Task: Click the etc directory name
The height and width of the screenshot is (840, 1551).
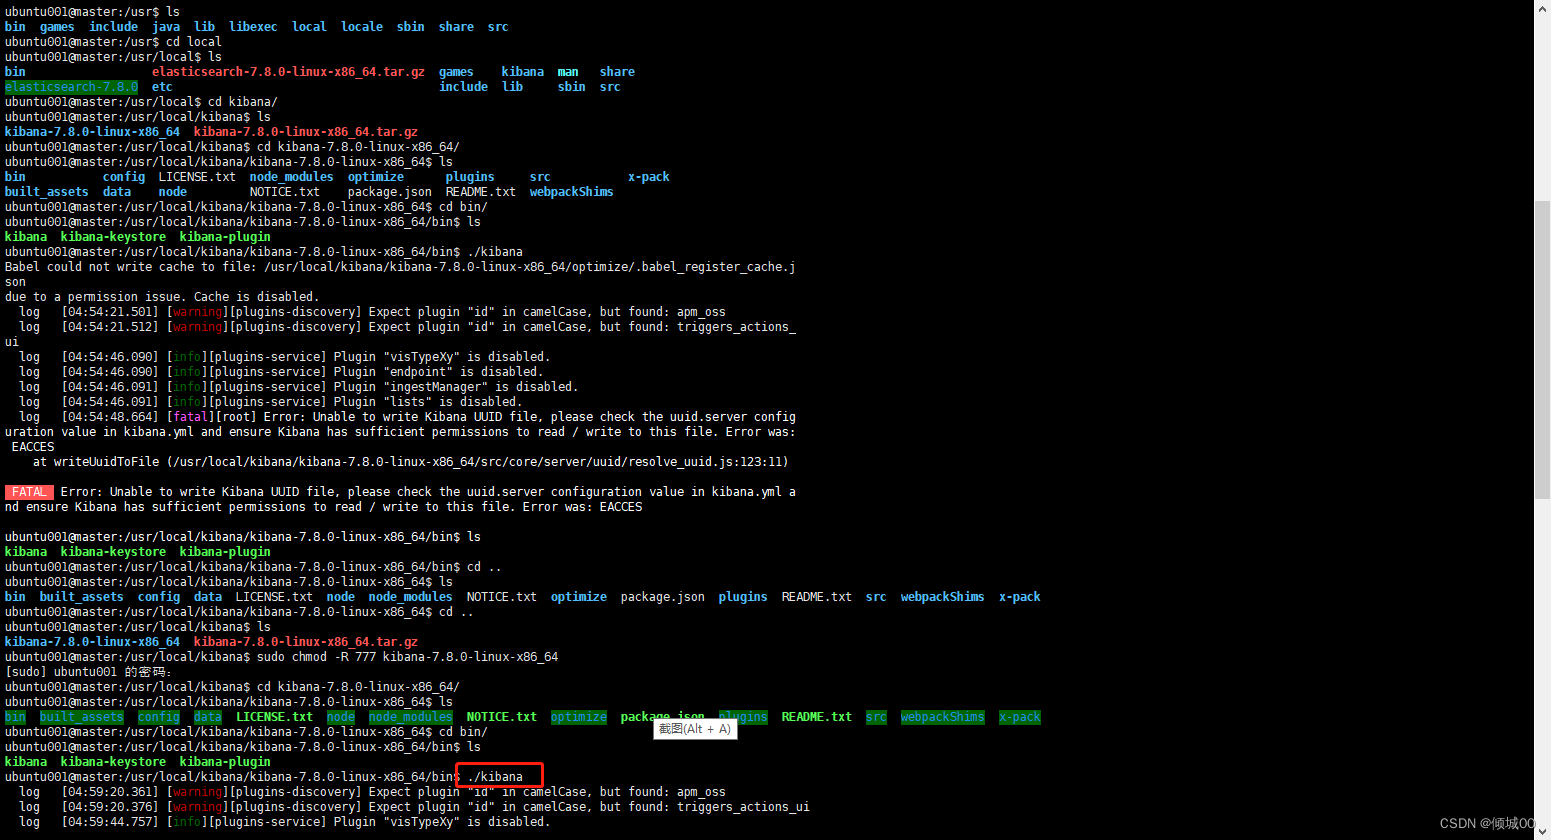Action: (x=162, y=87)
